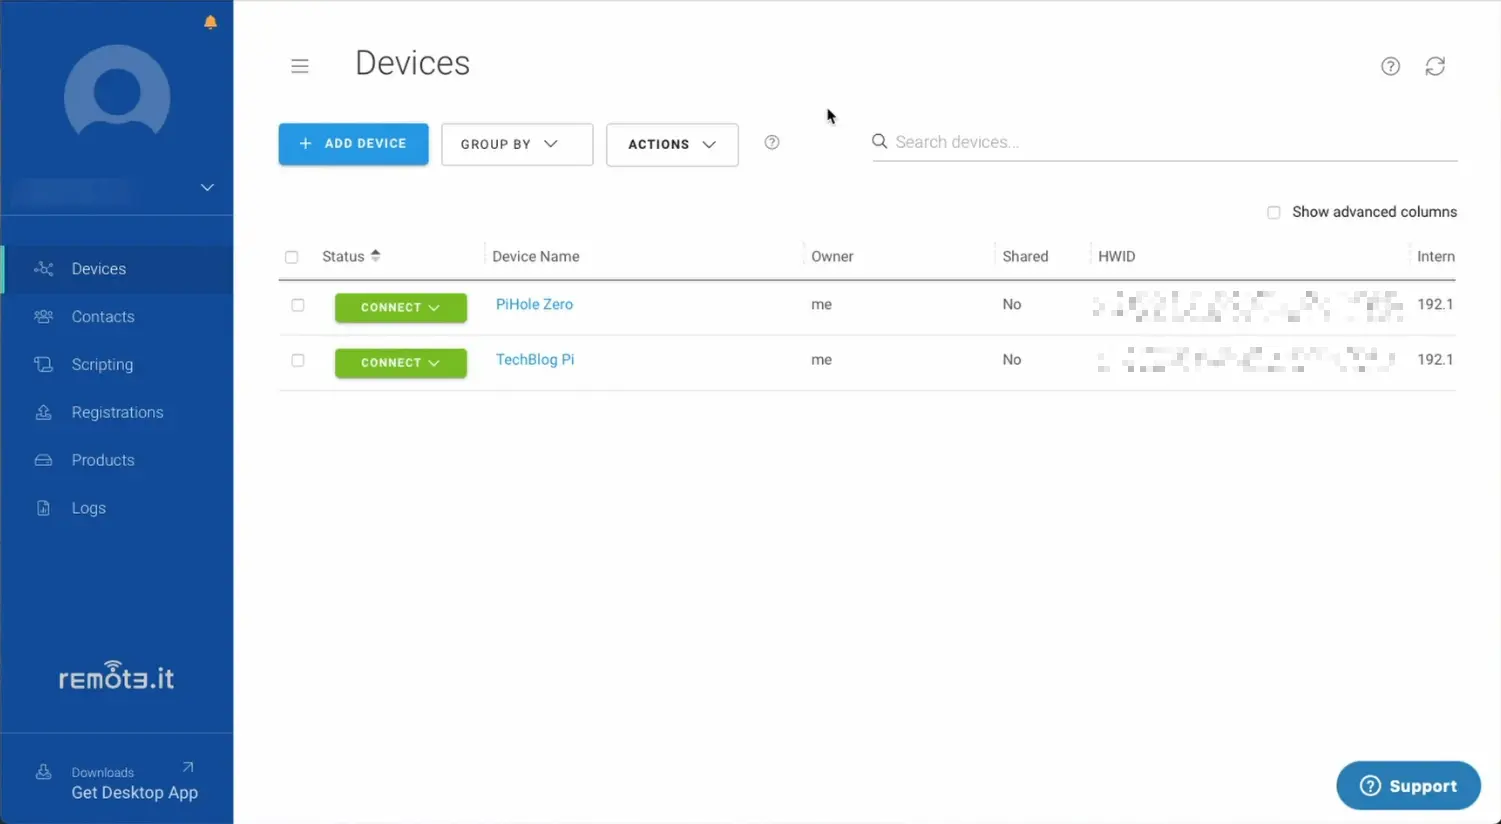Open the TechBlog Pi device link
The width and height of the screenshot is (1501, 824).
(x=535, y=360)
